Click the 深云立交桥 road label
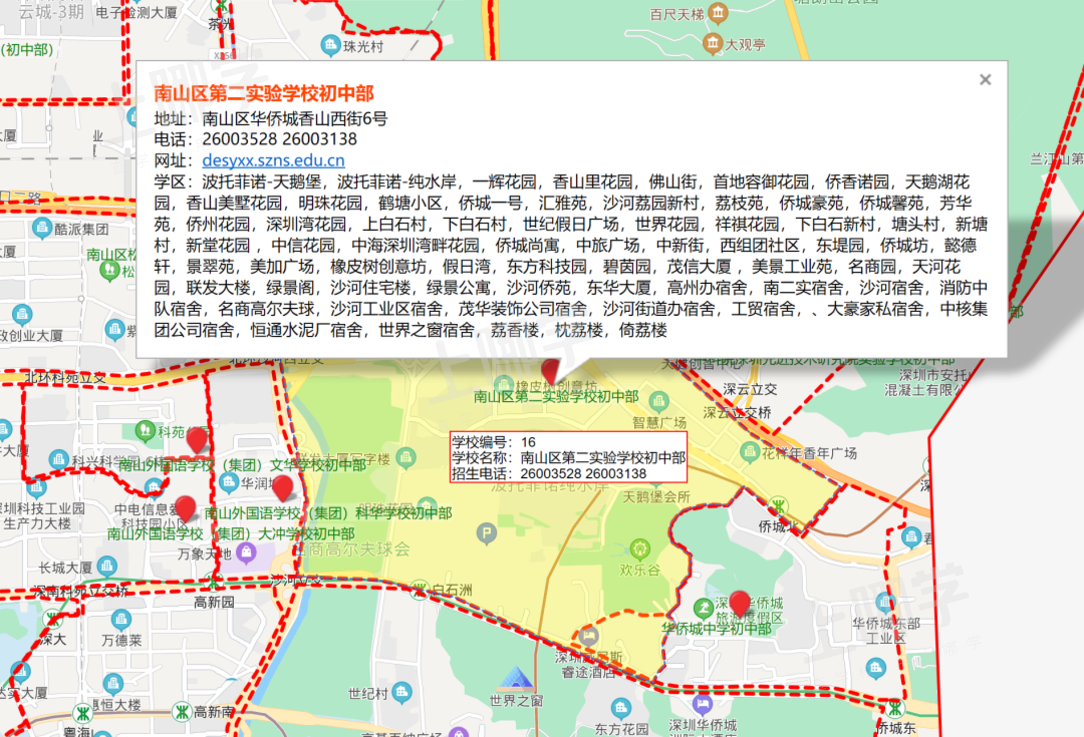The height and width of the screenshot is (737, 1084). click(737, 413)
